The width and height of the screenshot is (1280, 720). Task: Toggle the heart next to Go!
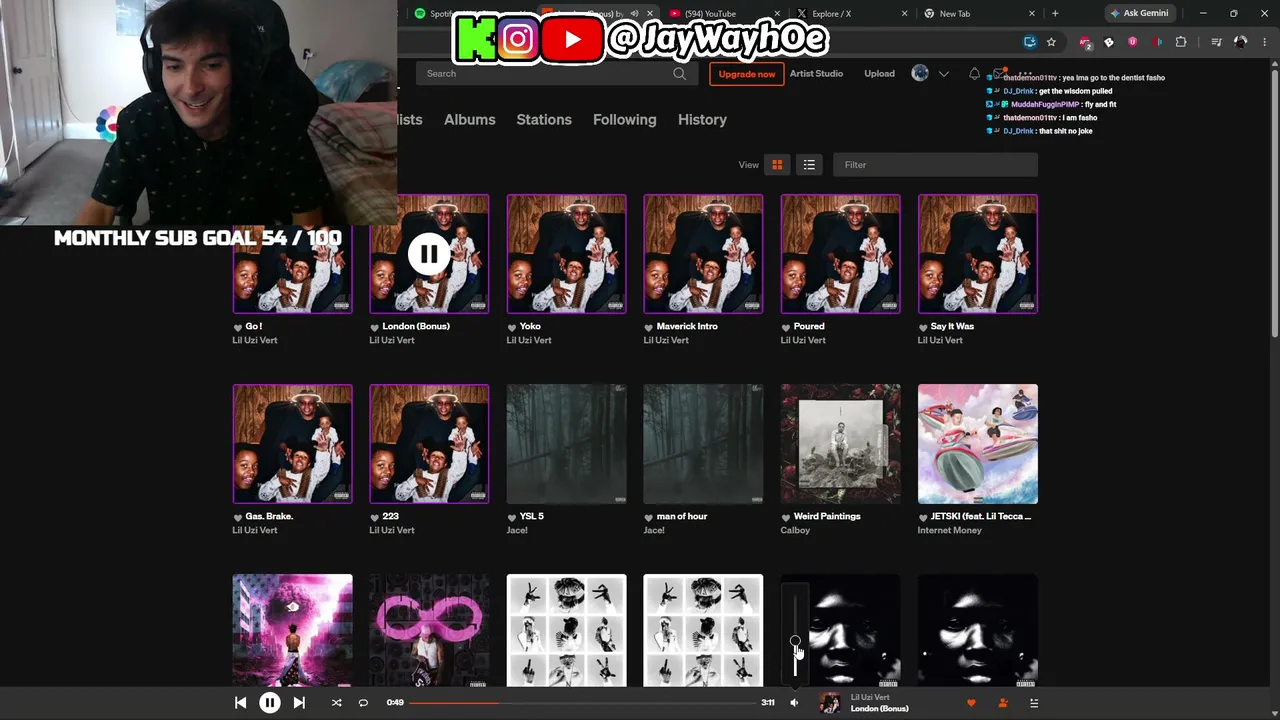click(238, 327)
